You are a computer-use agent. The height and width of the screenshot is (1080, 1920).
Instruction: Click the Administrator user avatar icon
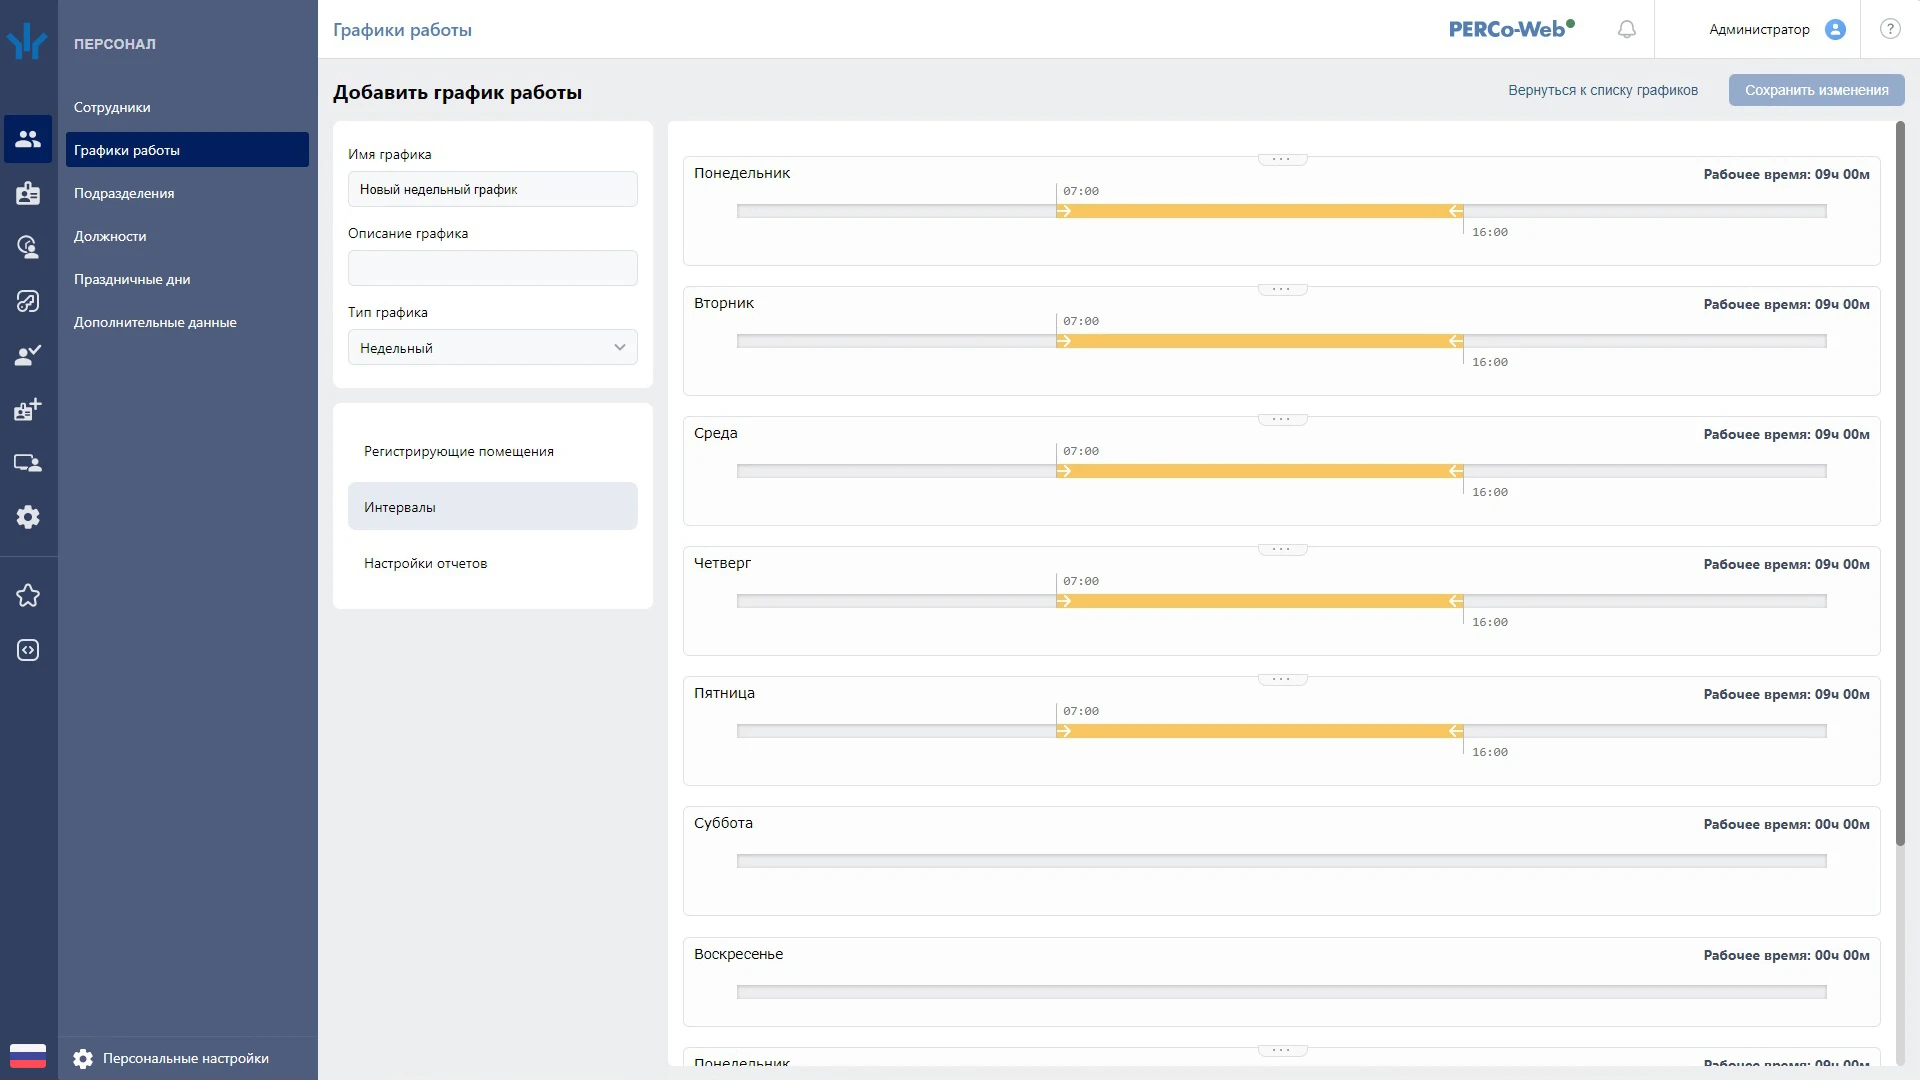click(x=1835, y=29)
